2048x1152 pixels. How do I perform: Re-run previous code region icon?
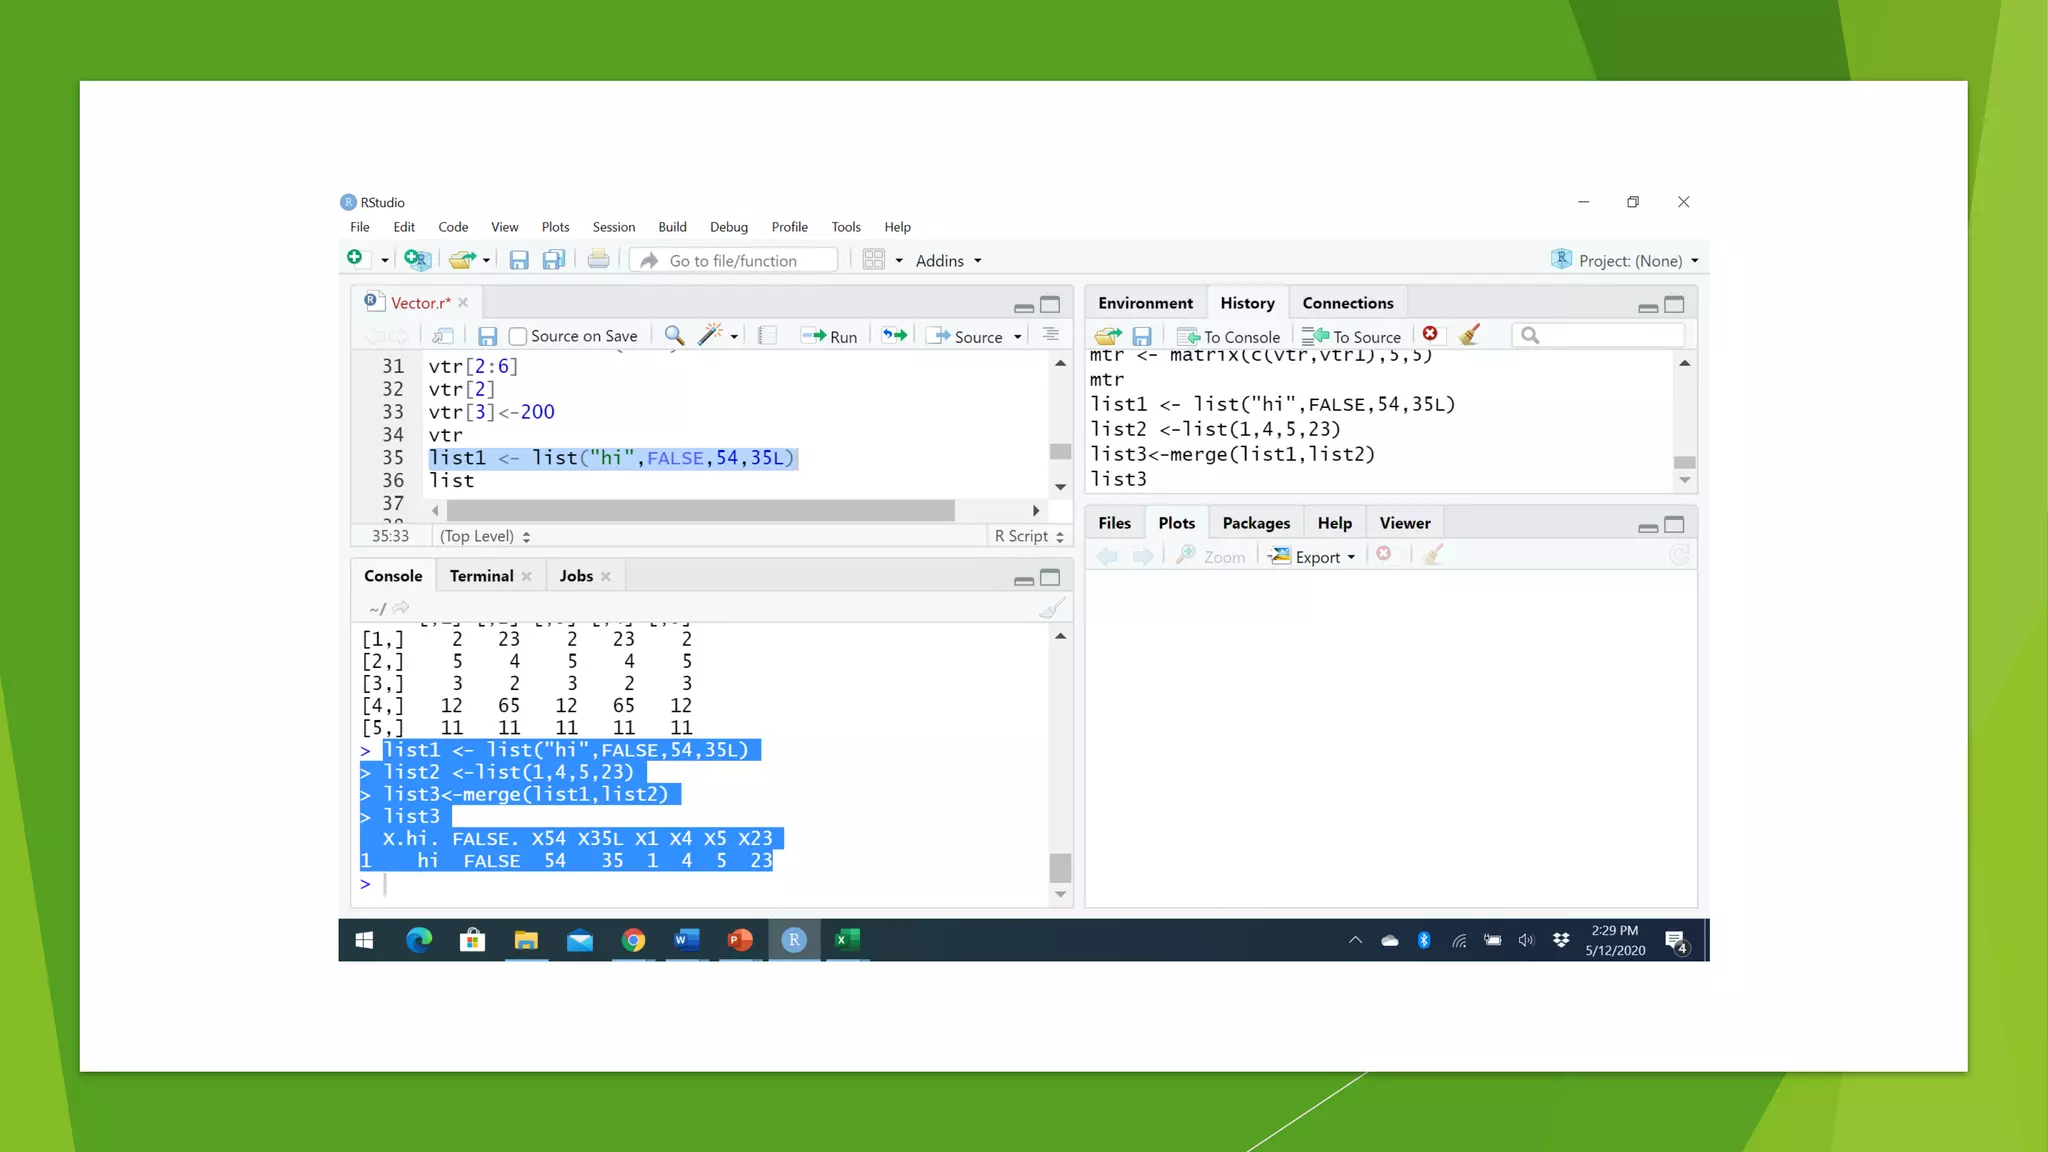pyautogui.click(x=895, y=336)
